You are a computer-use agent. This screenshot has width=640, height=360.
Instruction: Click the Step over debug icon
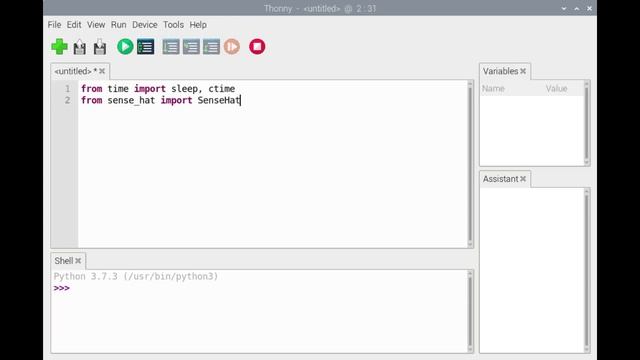pyautogui.click(x=171, y=47)
